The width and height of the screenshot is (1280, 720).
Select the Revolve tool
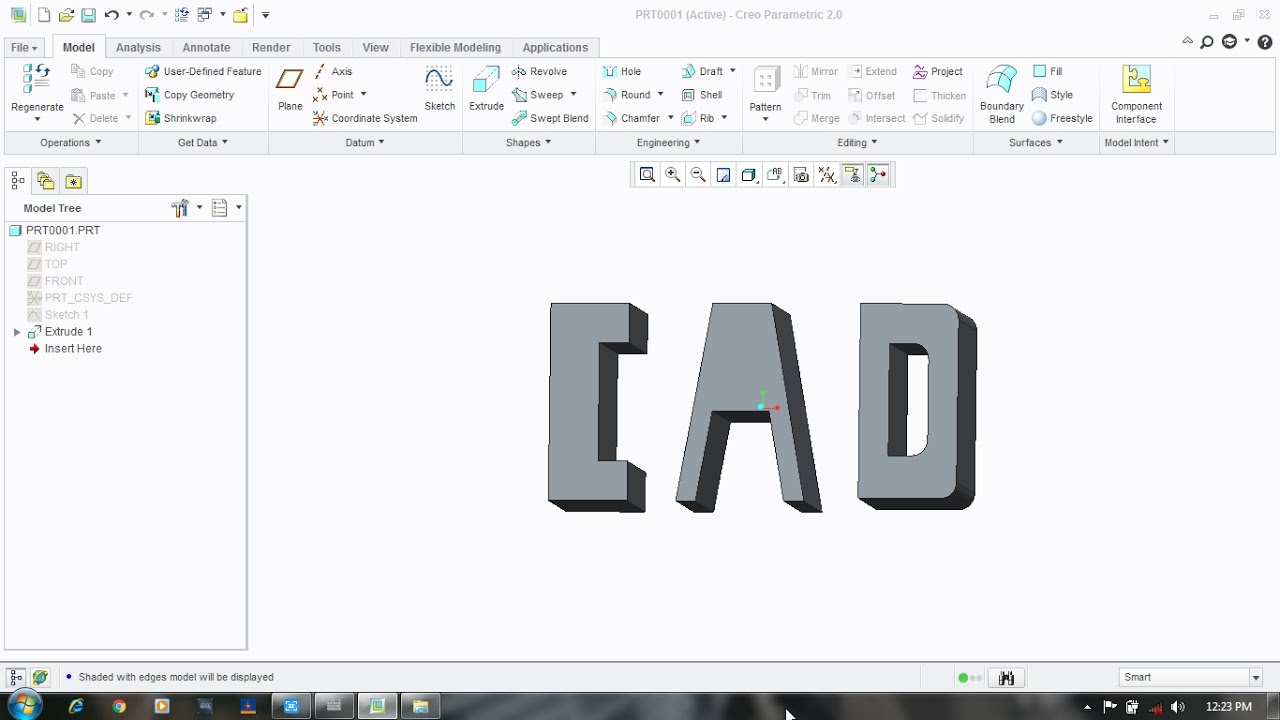pos(539,71)
